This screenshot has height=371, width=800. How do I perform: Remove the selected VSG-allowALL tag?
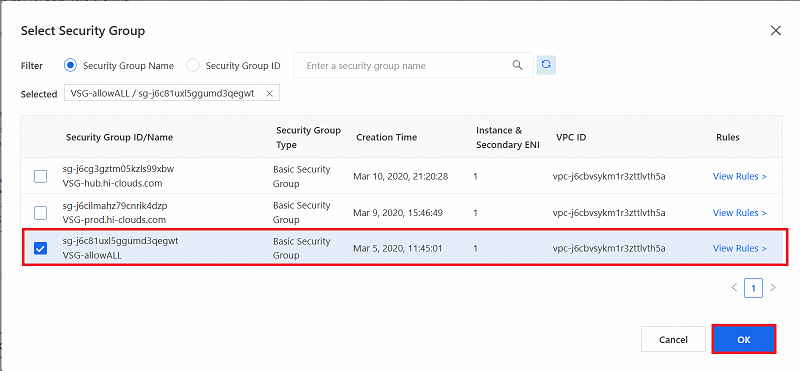pos(269,94)
